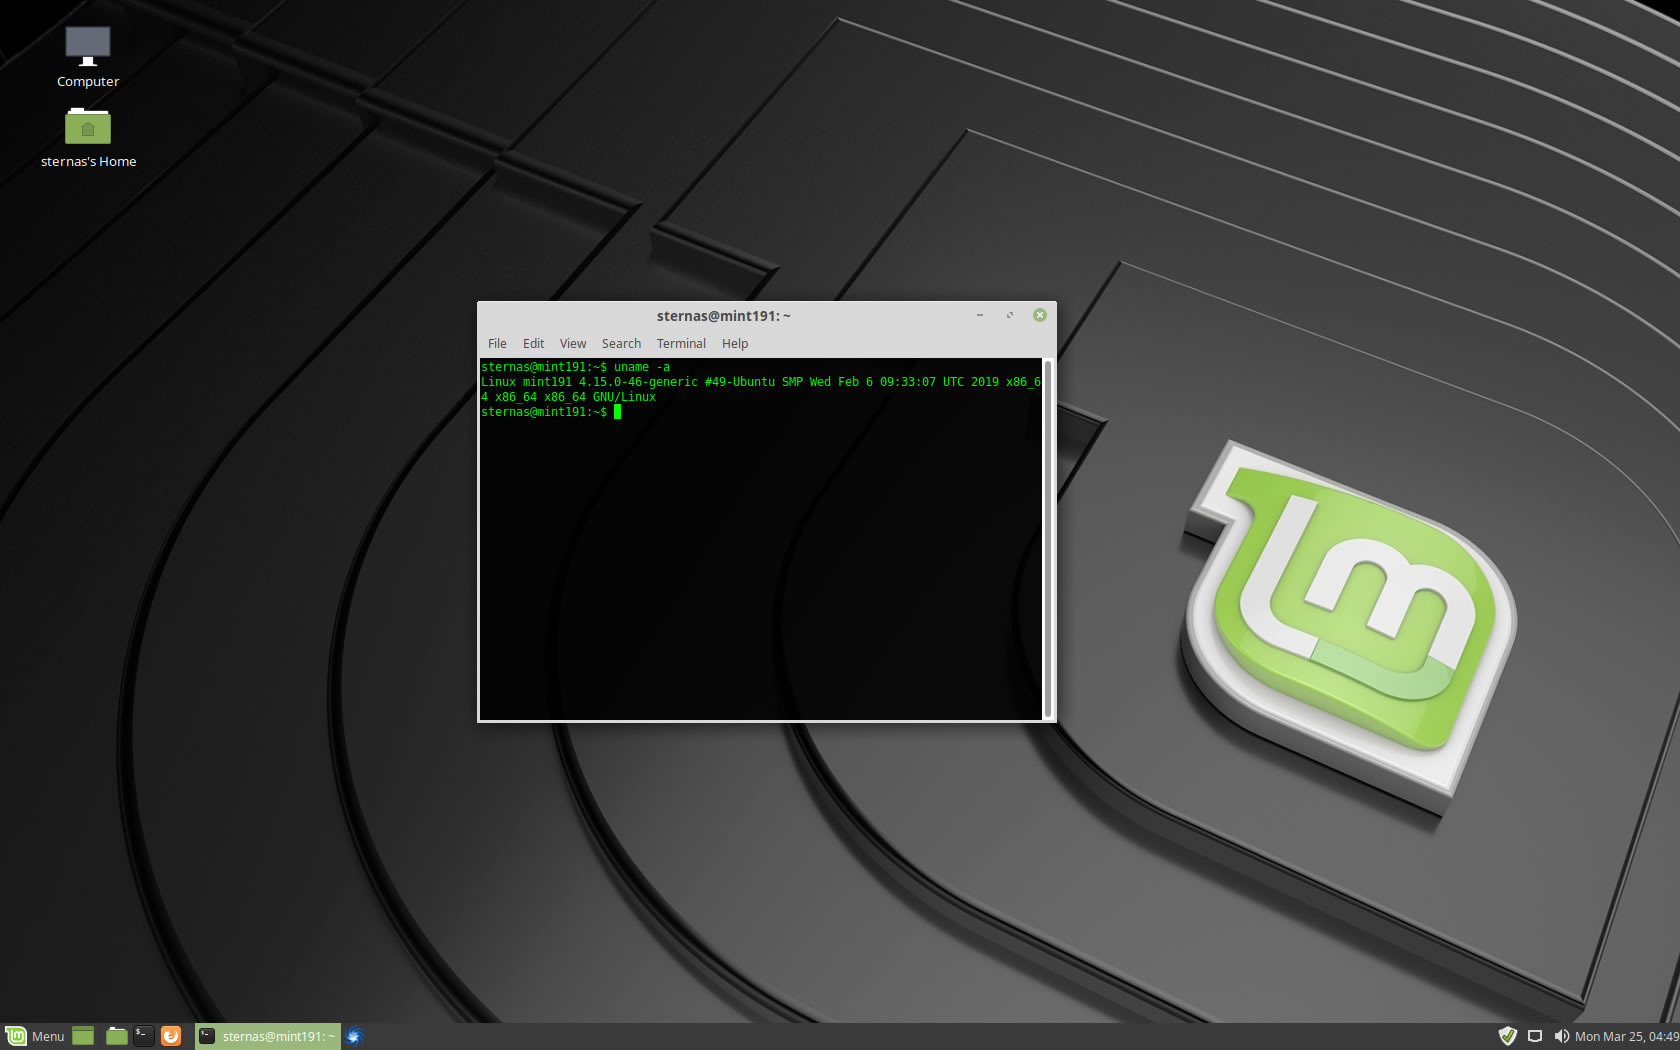Open the sound volume tray icon
This screenshot has height=1050, width=1680.
[x=1561, y=1036]
